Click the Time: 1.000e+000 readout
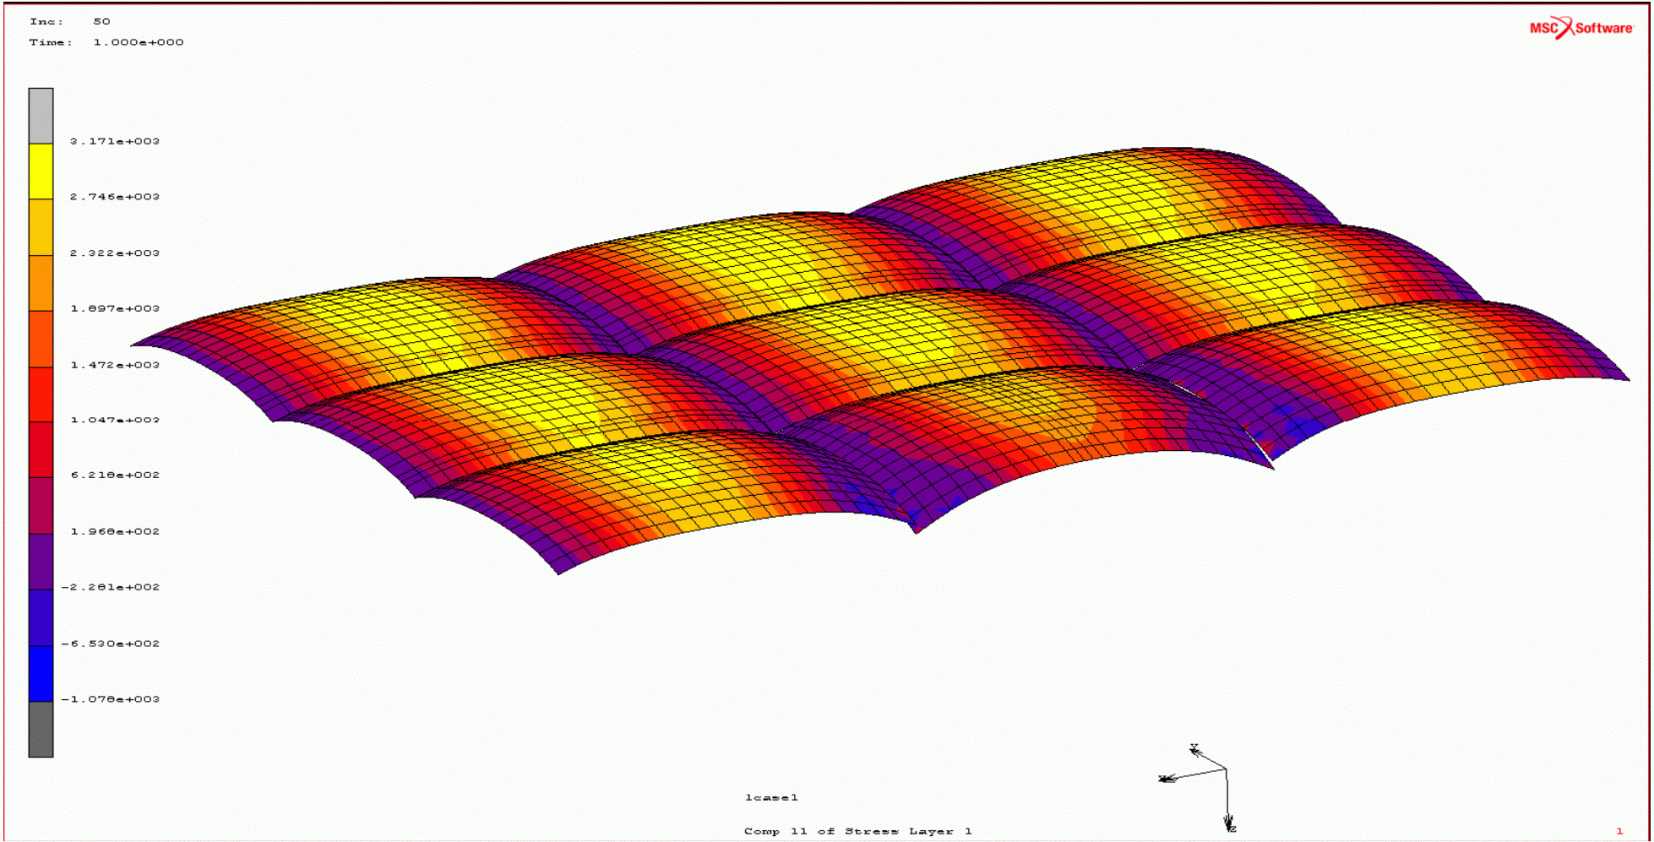Image resolution: width=1654 pixels, height=842 pixels. tap(106, 42)
